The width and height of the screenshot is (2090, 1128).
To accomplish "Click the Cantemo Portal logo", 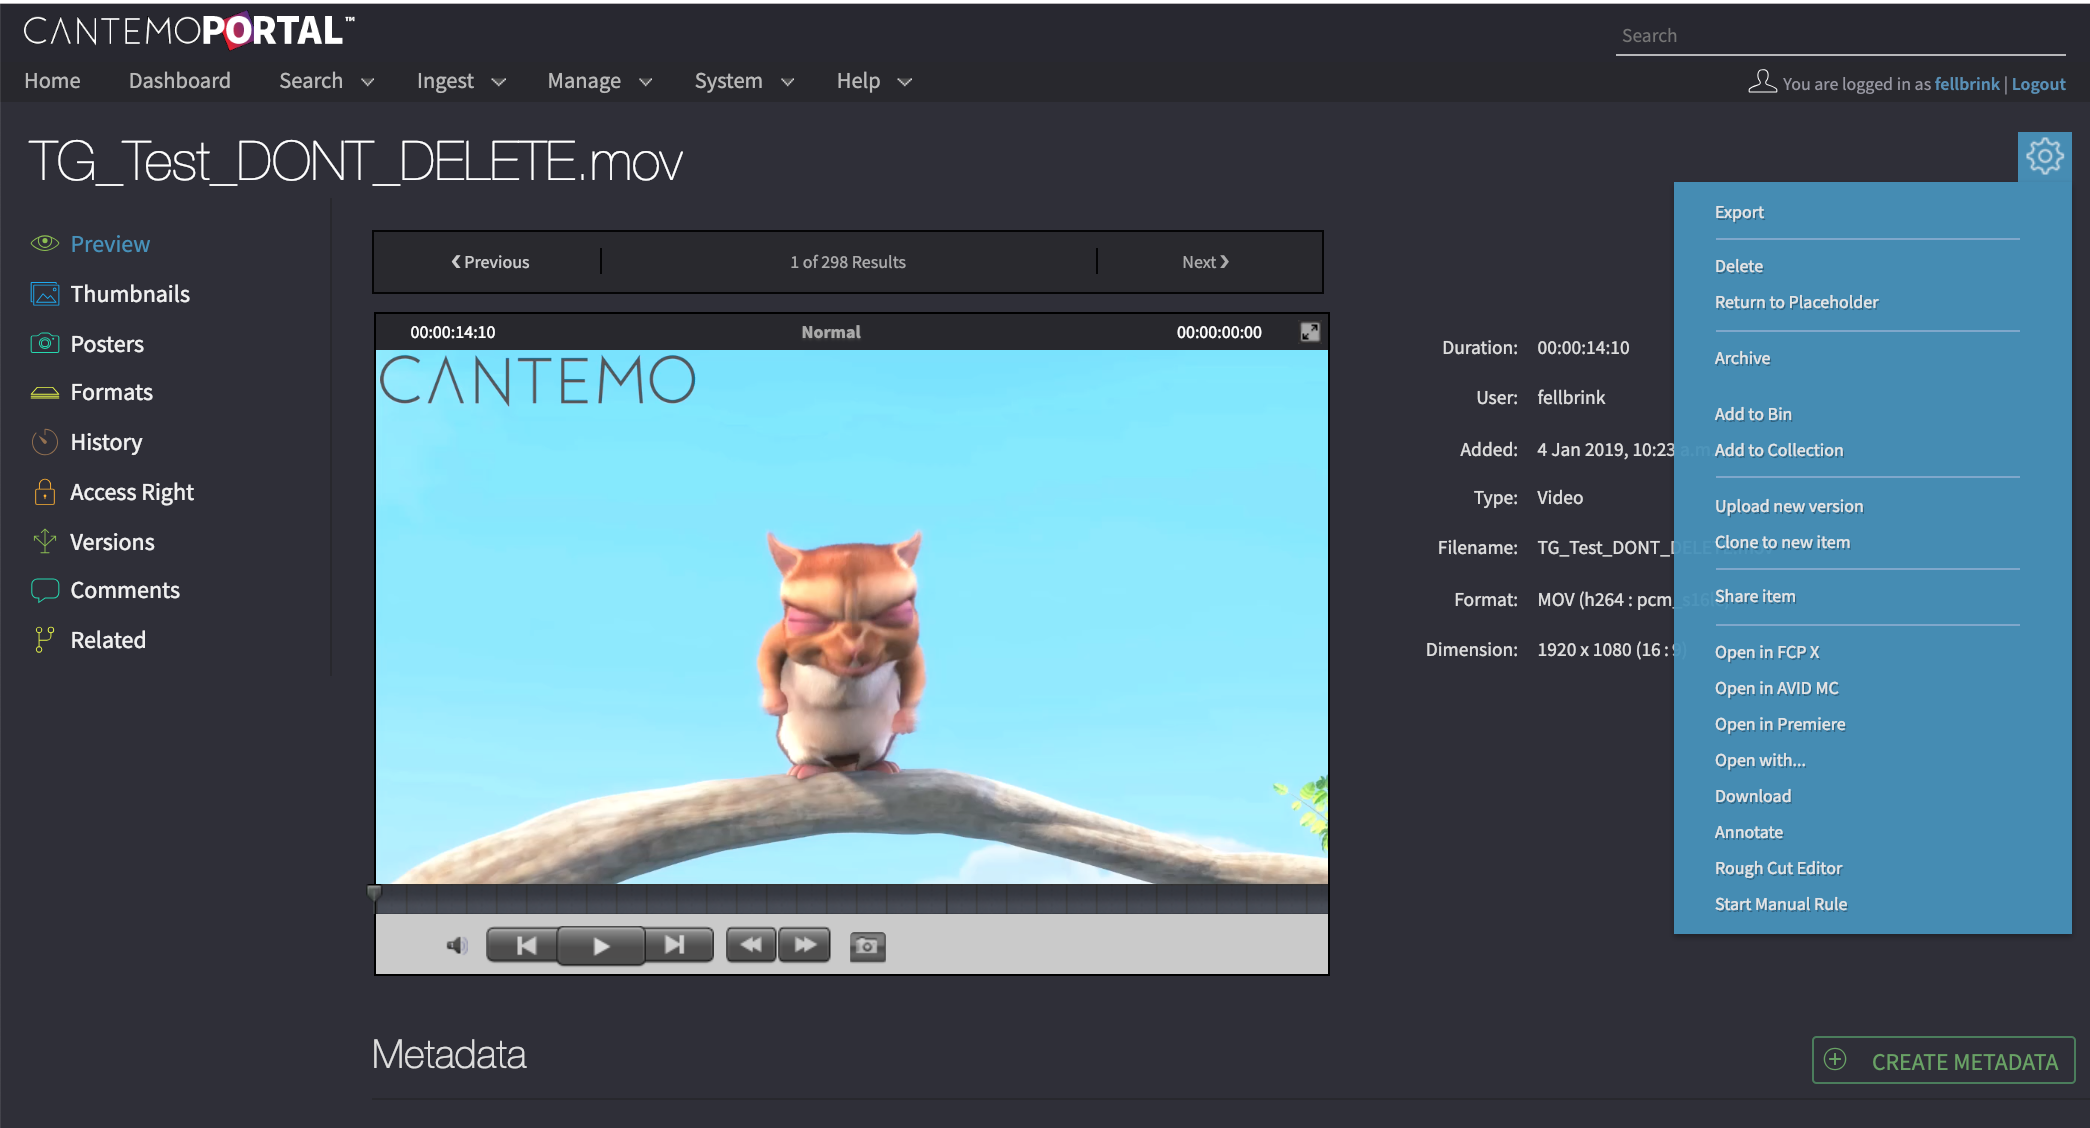I will [189, 31].
